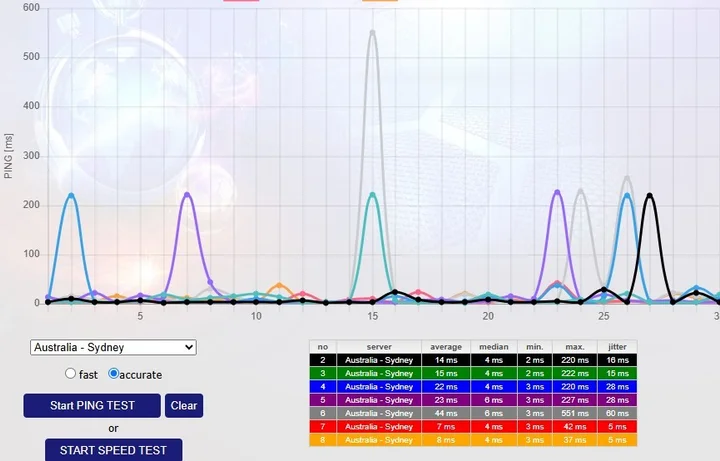720x461 pixels.
Task: Click the black 220 ms peak on chart
Action: coord(650,196)
